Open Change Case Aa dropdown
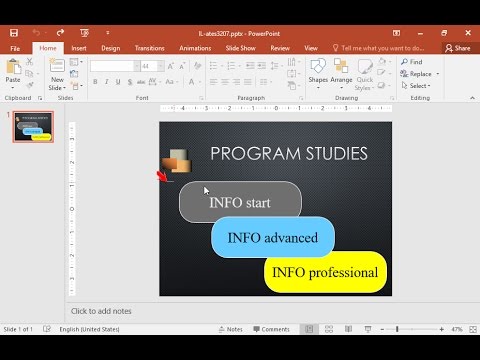Screen dimensions: 480x360 tap(171, 82)
